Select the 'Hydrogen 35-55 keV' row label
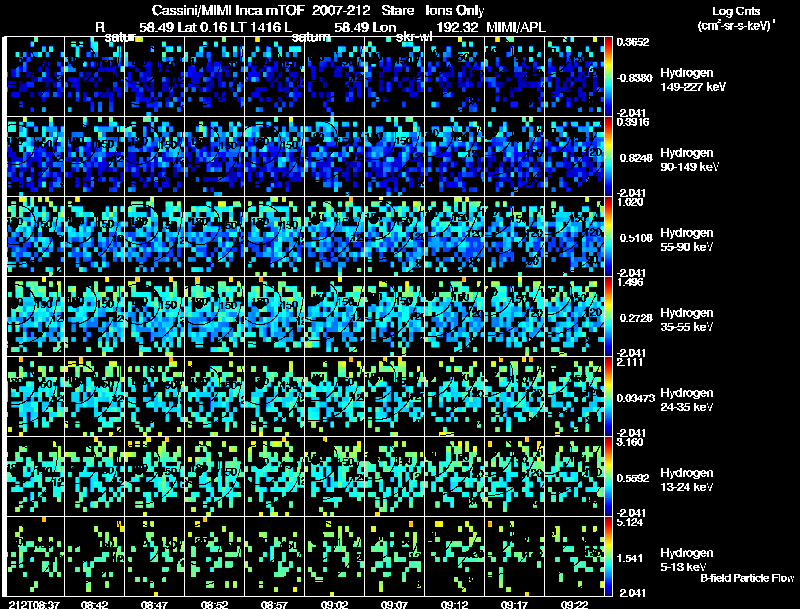 (687, 320)
